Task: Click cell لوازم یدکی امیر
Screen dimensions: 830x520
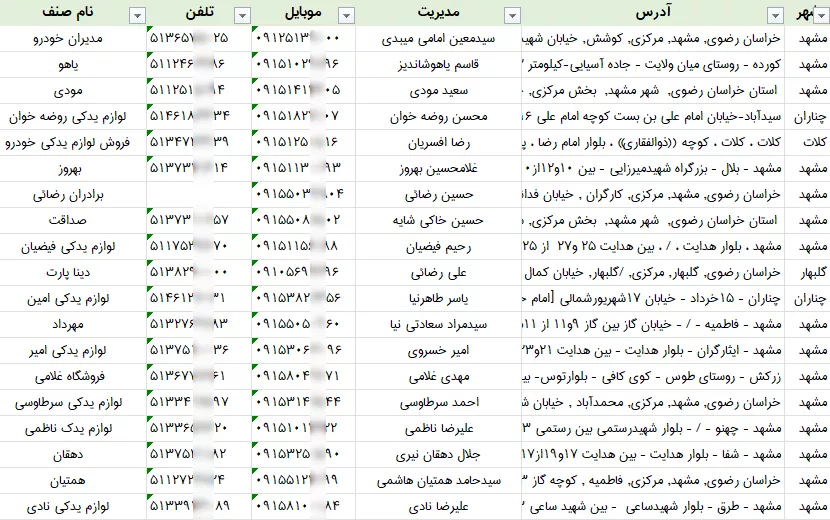Action: [73, 350]
